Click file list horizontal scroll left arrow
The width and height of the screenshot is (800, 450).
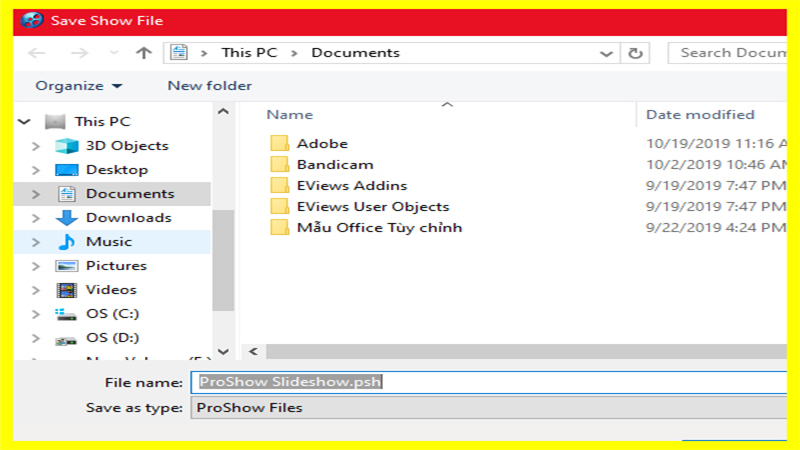point(253,351)
